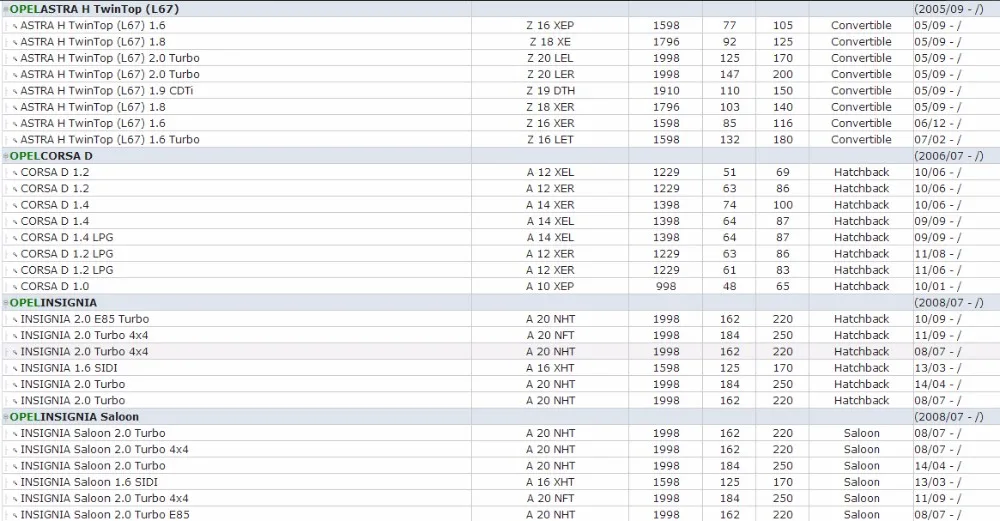The image size is (1000, 521).
Task: Select INSIGNIA Saloon 2.0 Turbo dated 14/04
Action: point(500,466)
